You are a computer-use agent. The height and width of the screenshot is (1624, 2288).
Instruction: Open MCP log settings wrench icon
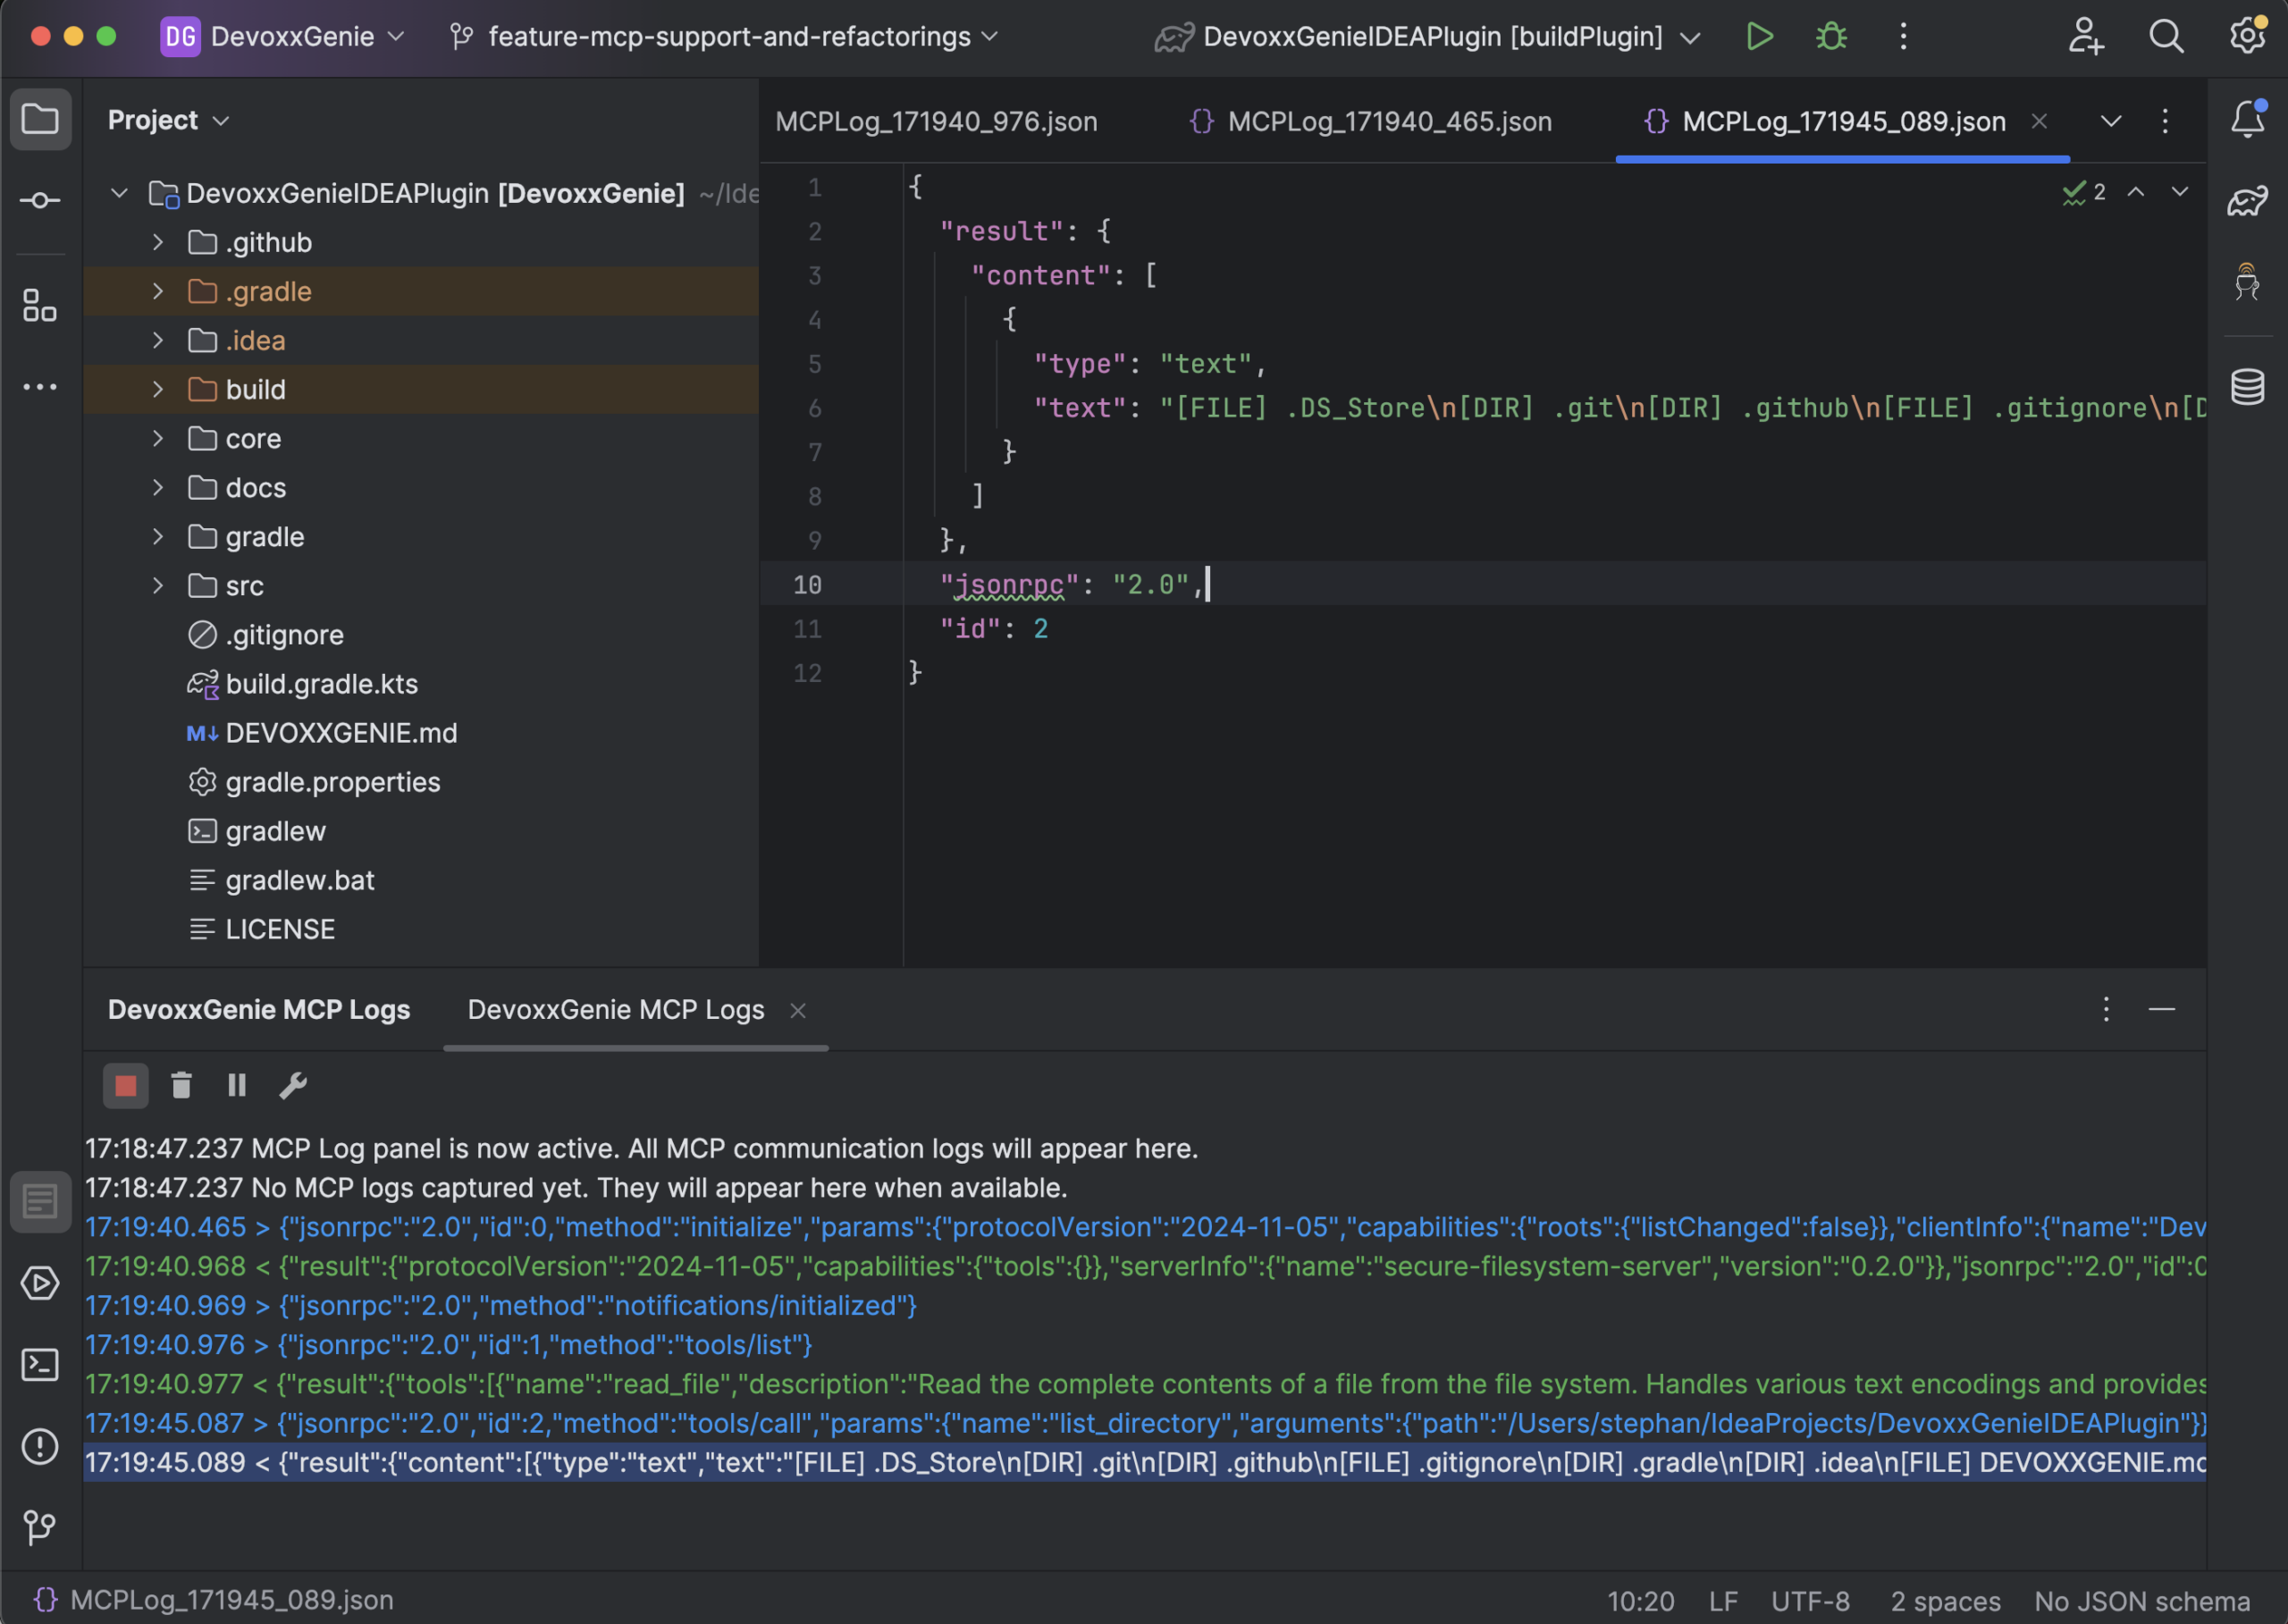(x=293, y=1086)
